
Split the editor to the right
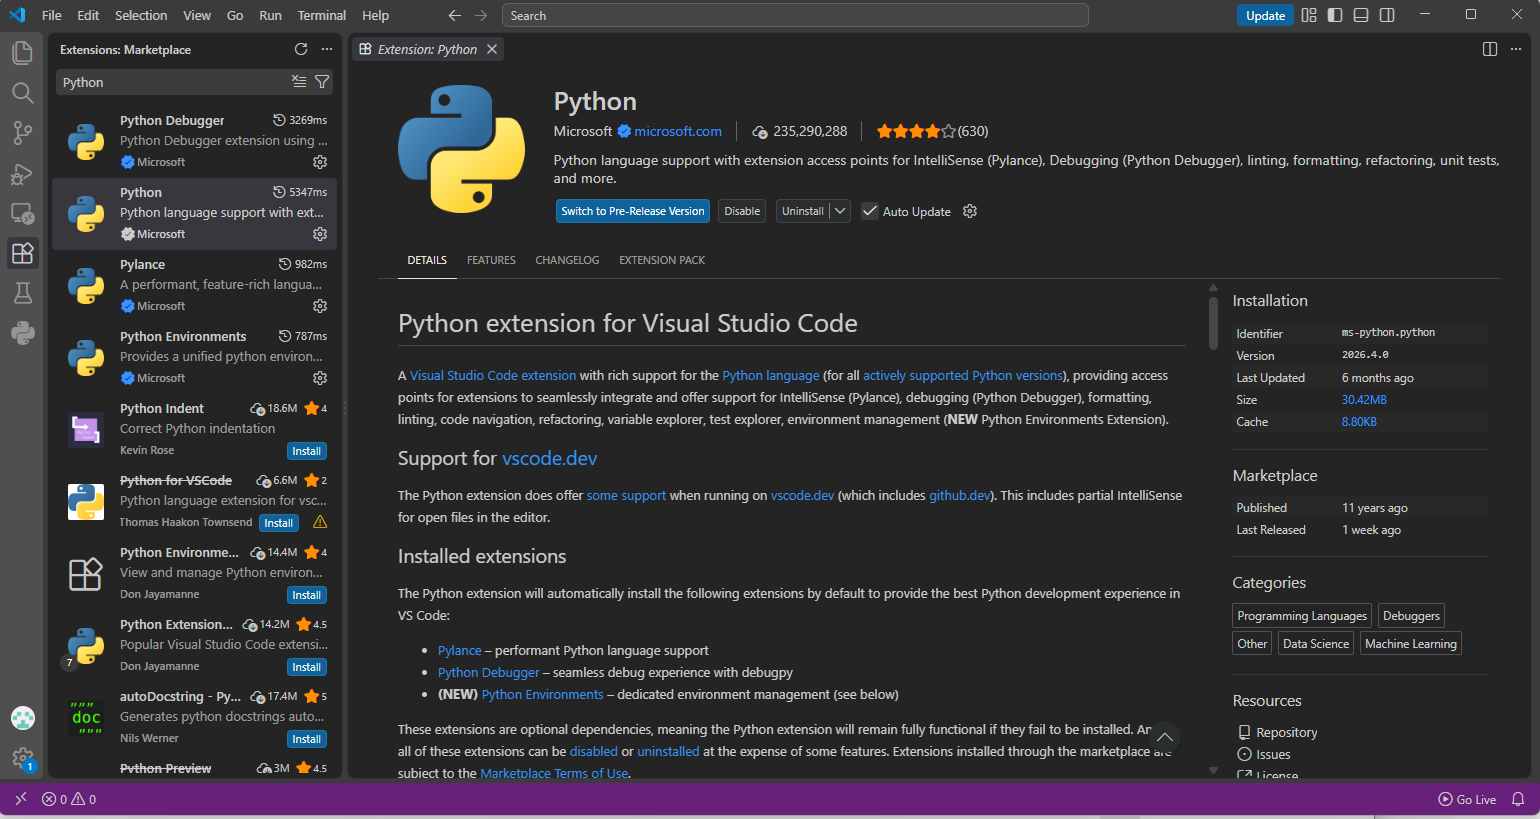(x=1490, y=49)
